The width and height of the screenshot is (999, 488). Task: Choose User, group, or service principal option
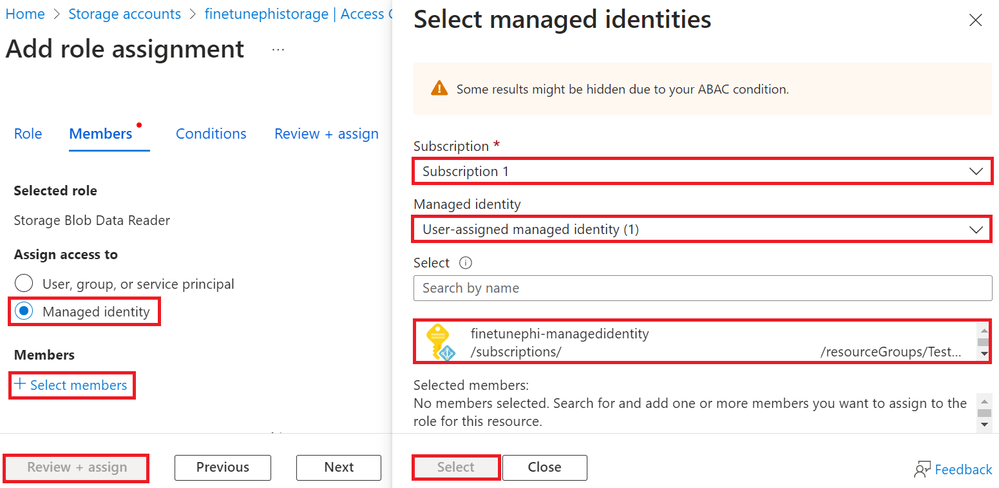(24, 284)
